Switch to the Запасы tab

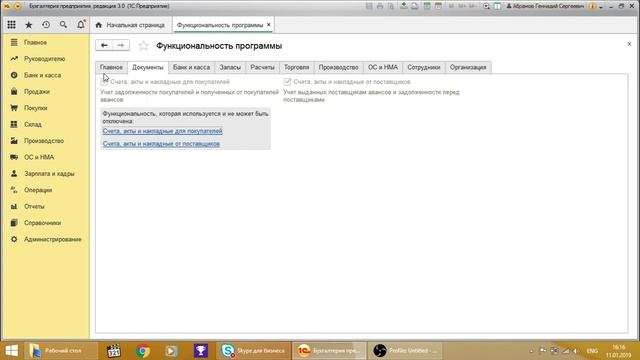[230, 67]
